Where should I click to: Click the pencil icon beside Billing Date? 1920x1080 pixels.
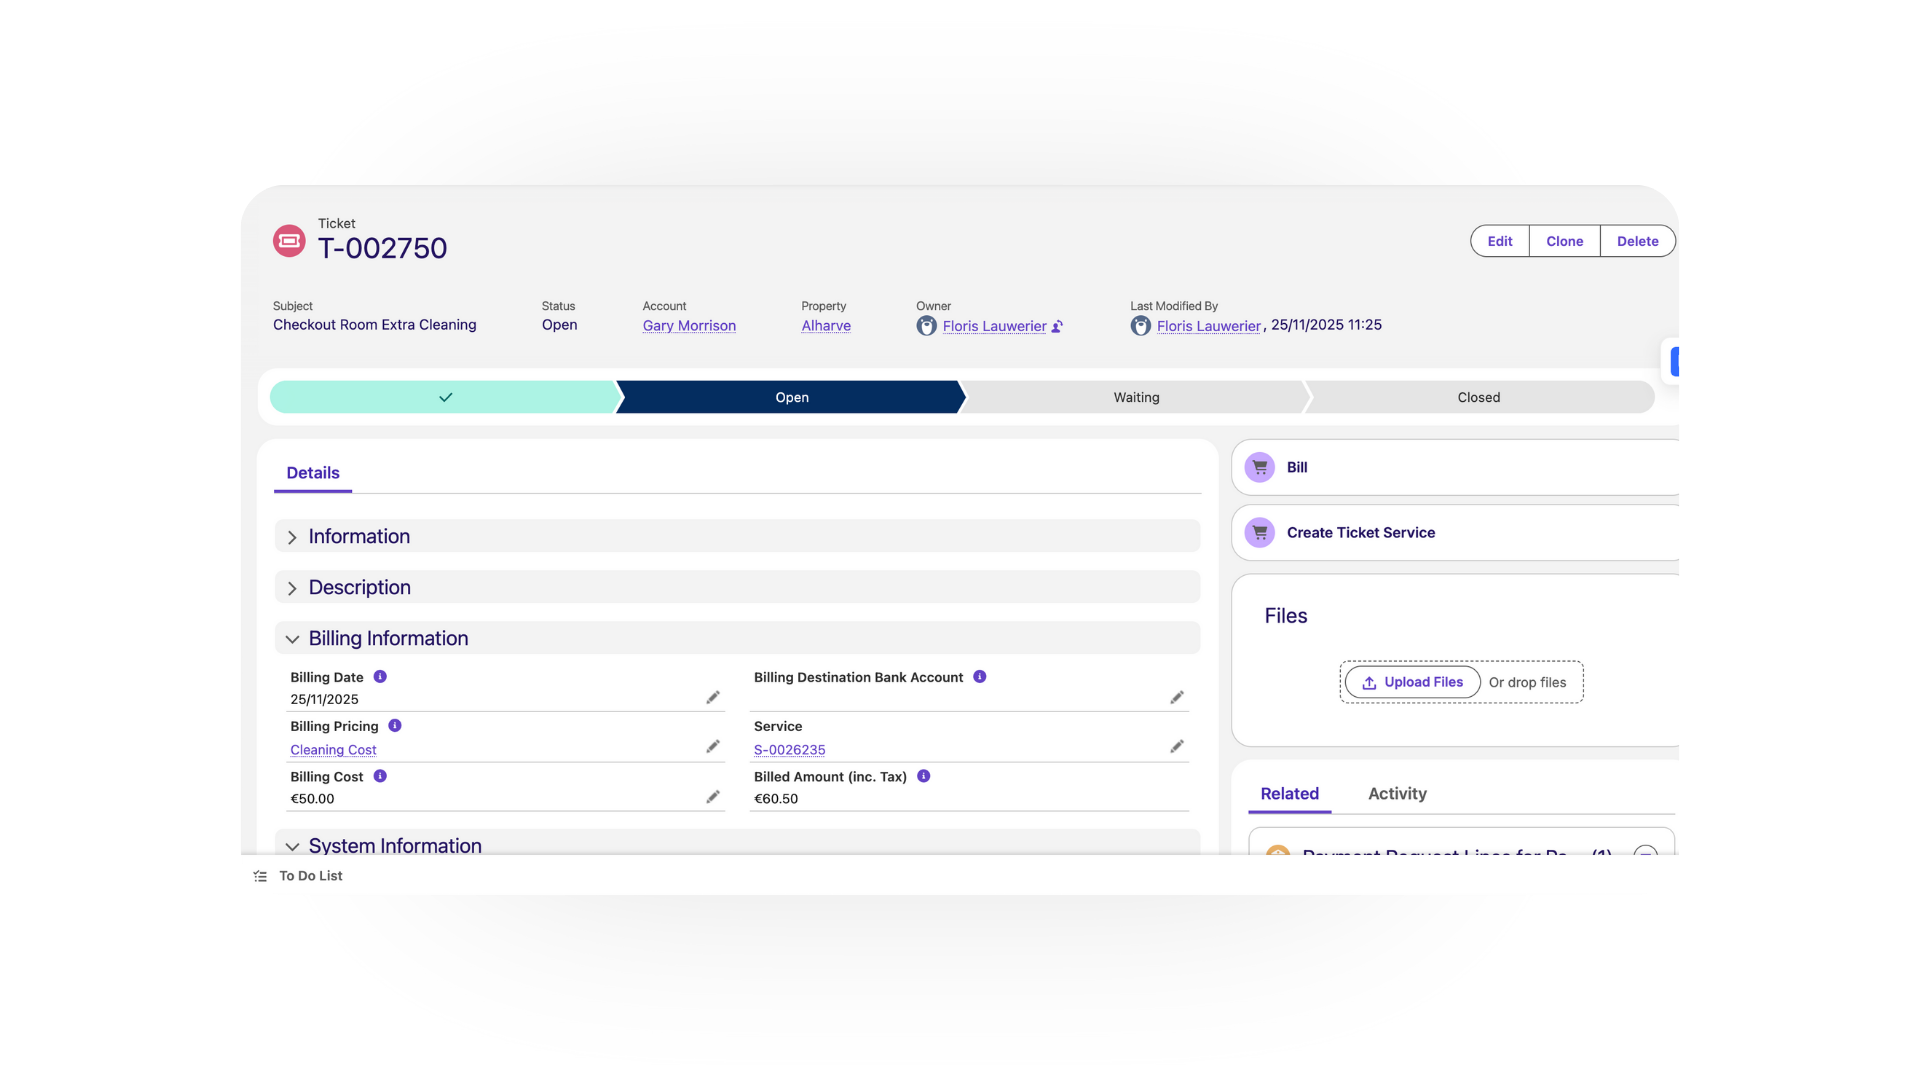[713, 697]
